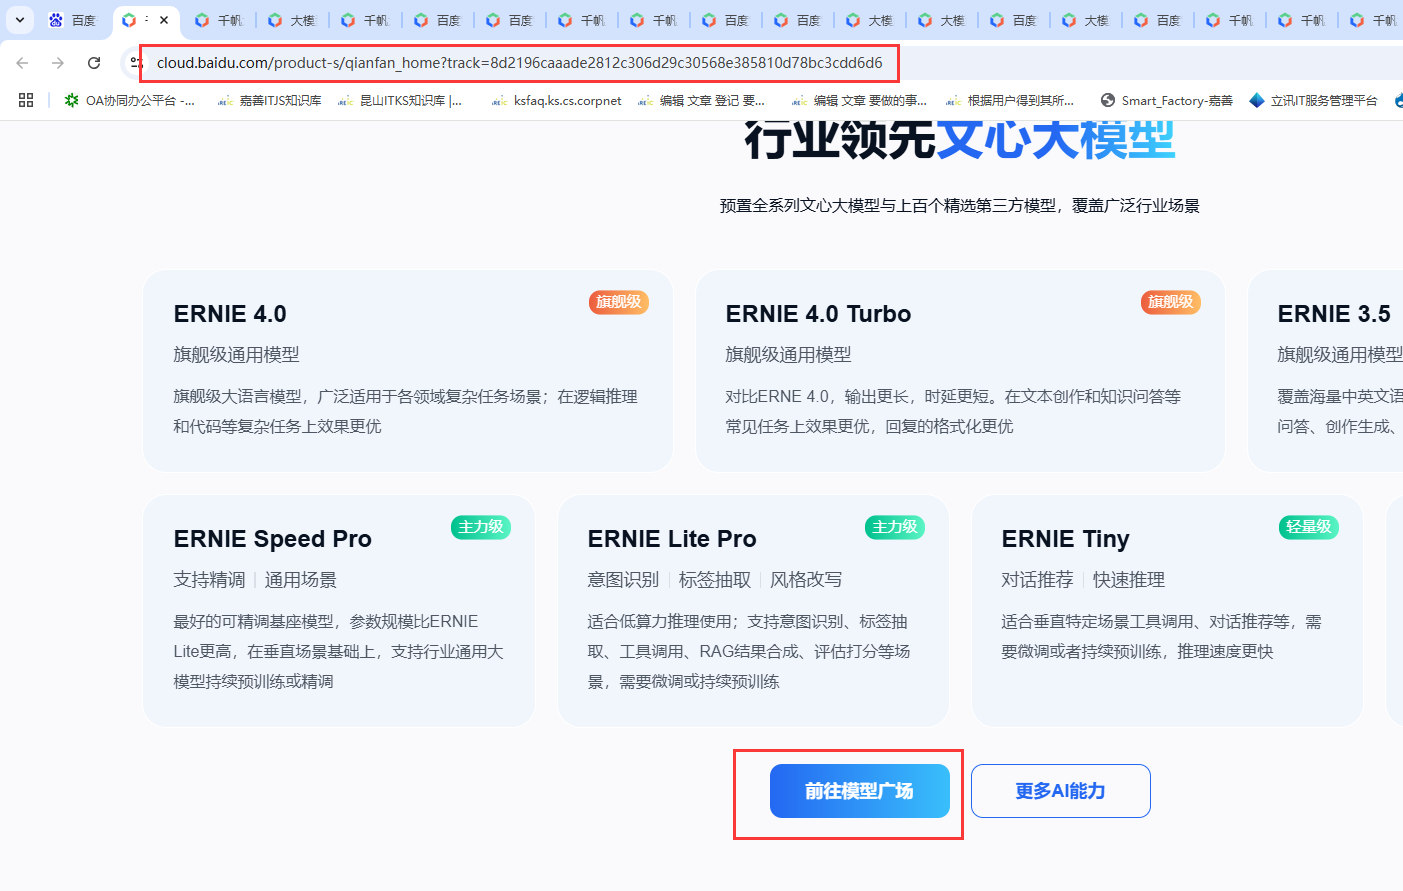The width and height of the screenshot is (1403, 891).
Task: Click 主力级 badge on ERNIE Lite Pro card
Action: click(x=895, y=527)
